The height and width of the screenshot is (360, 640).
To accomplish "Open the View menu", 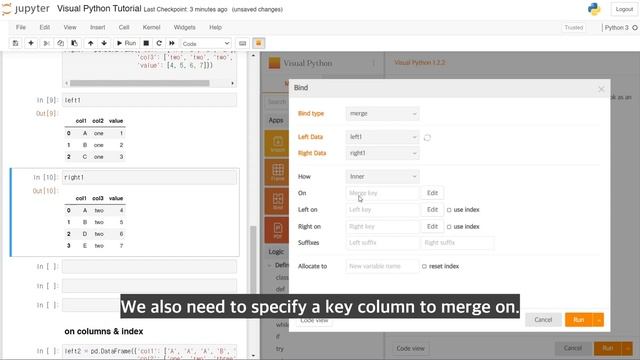I will tap(70, 27).
